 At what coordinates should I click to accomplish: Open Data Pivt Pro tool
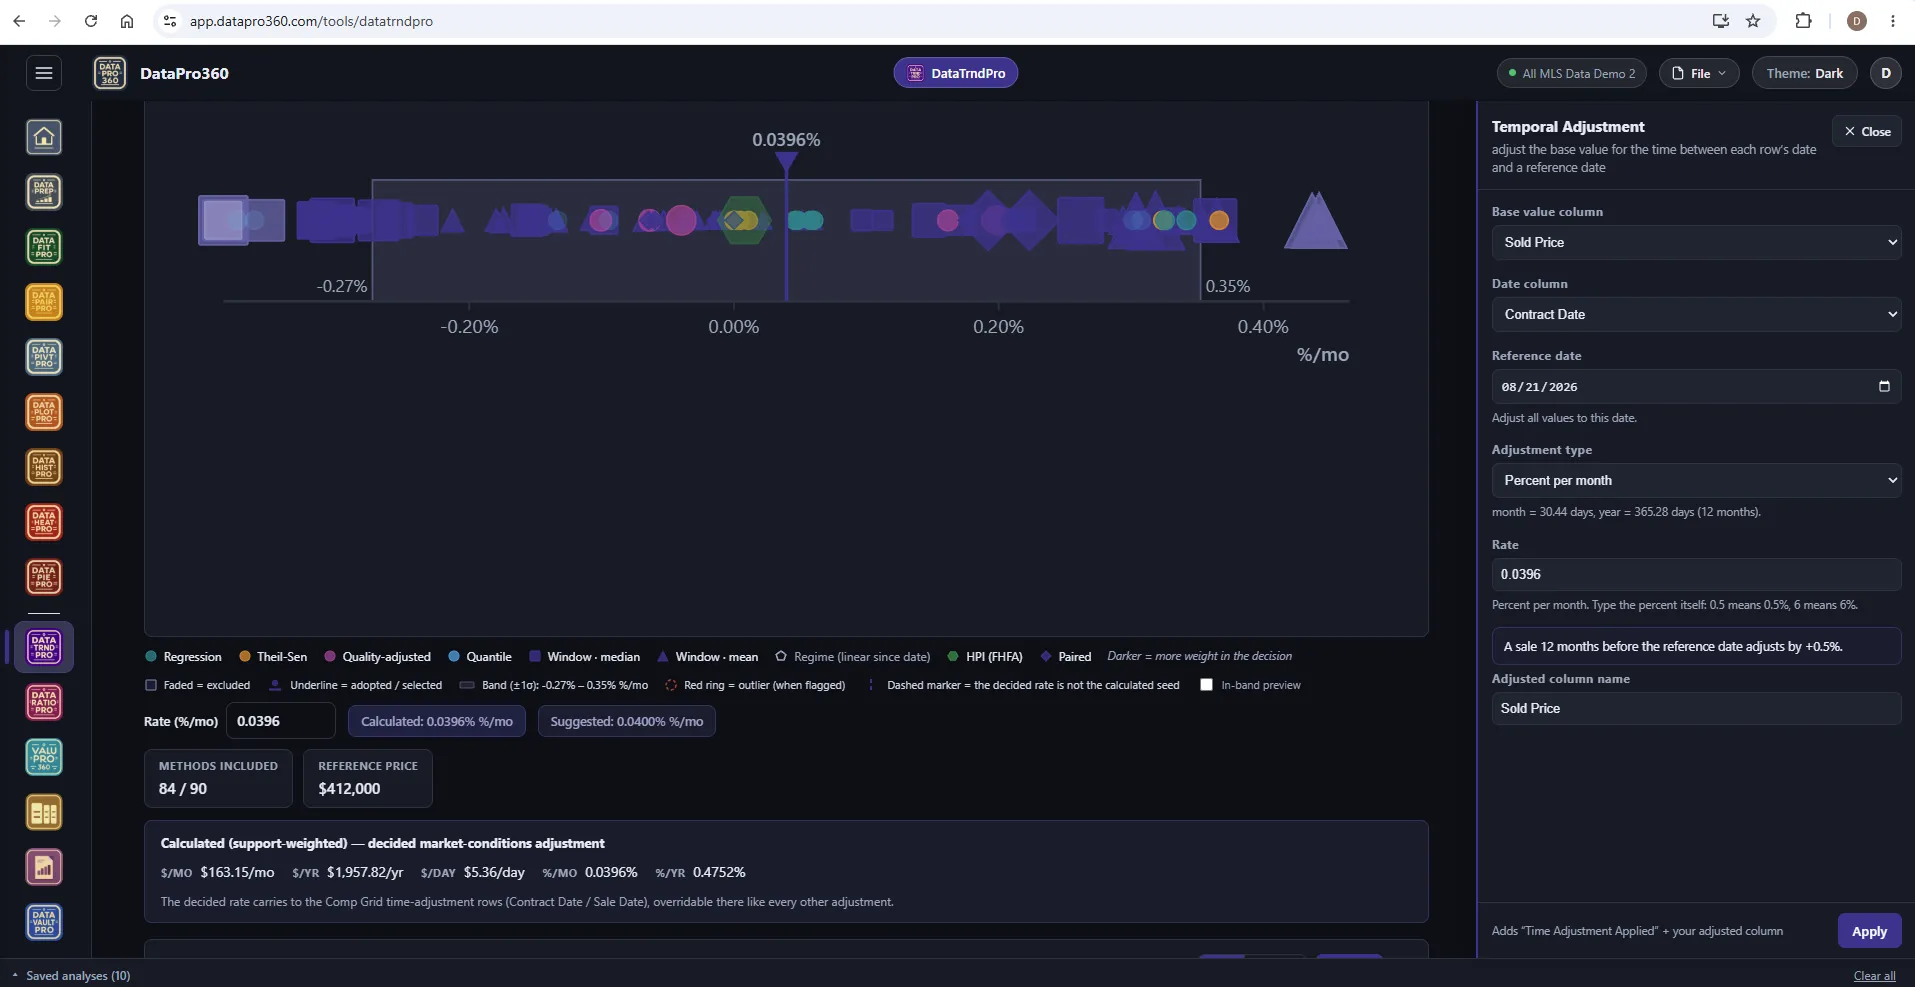[x=44, y=357]
